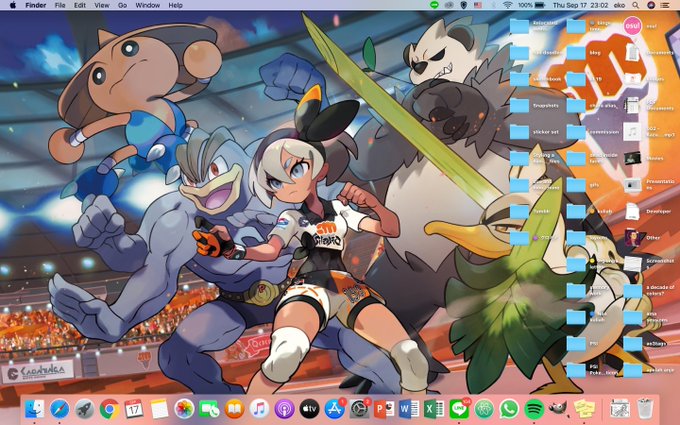Image resolution: width=680 pixels, height=425 pixels.
Task: Open the View menu
Action: pos(102,5)
